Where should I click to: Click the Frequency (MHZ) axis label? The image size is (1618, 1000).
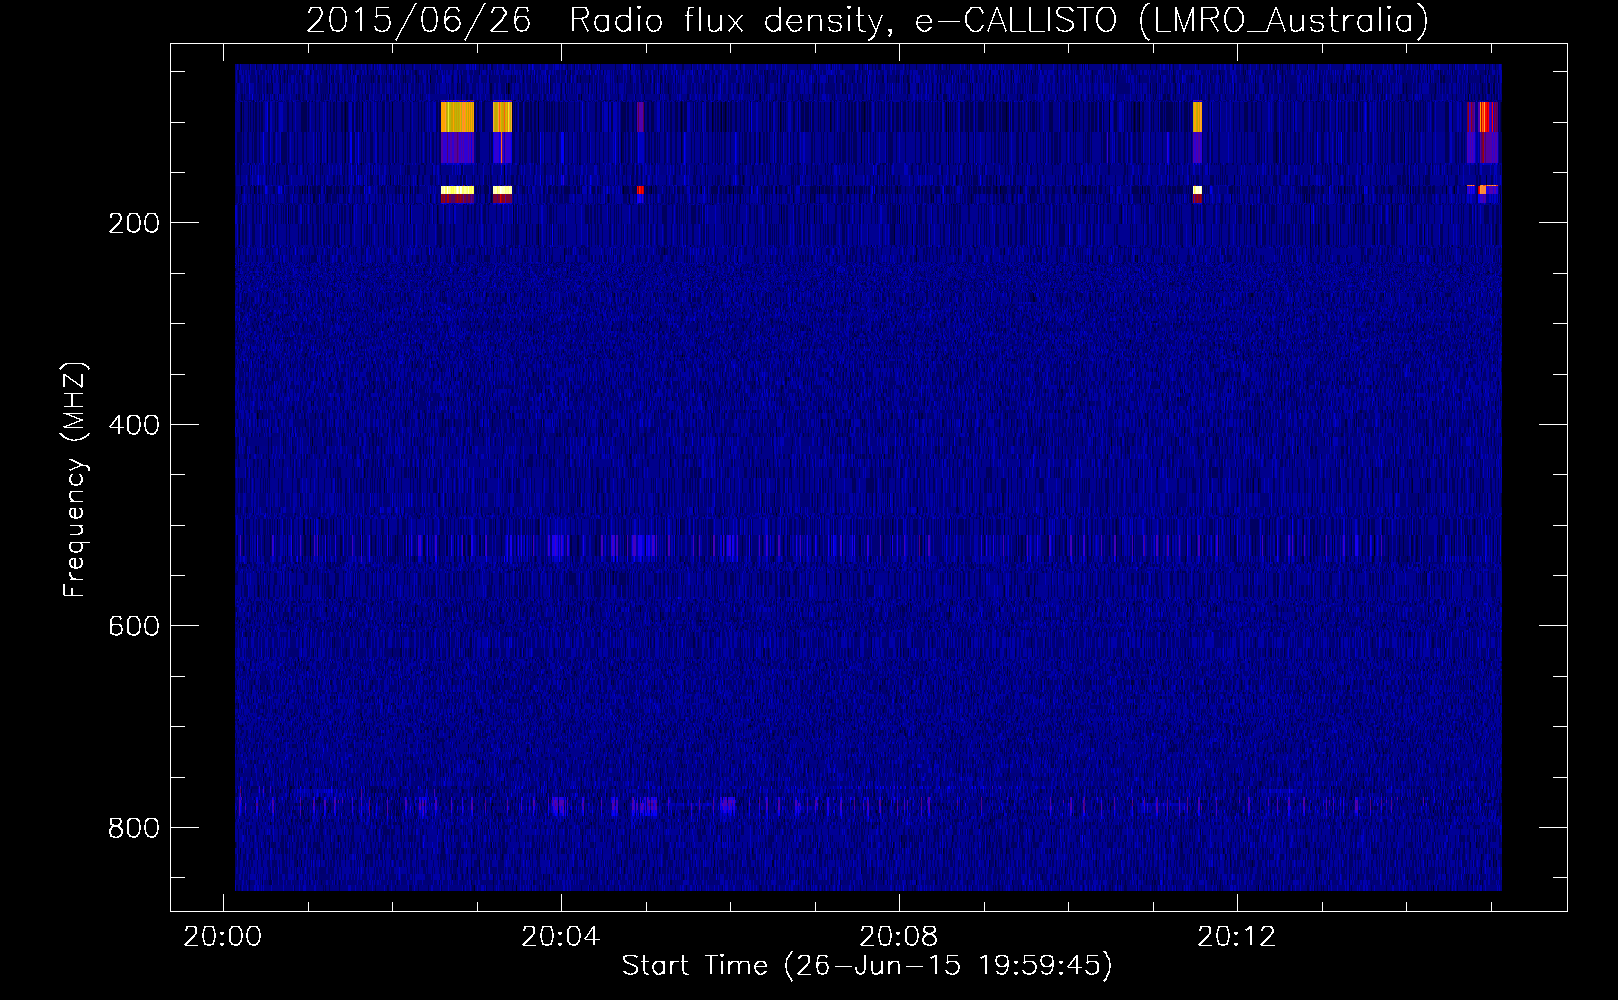point(75,480)
